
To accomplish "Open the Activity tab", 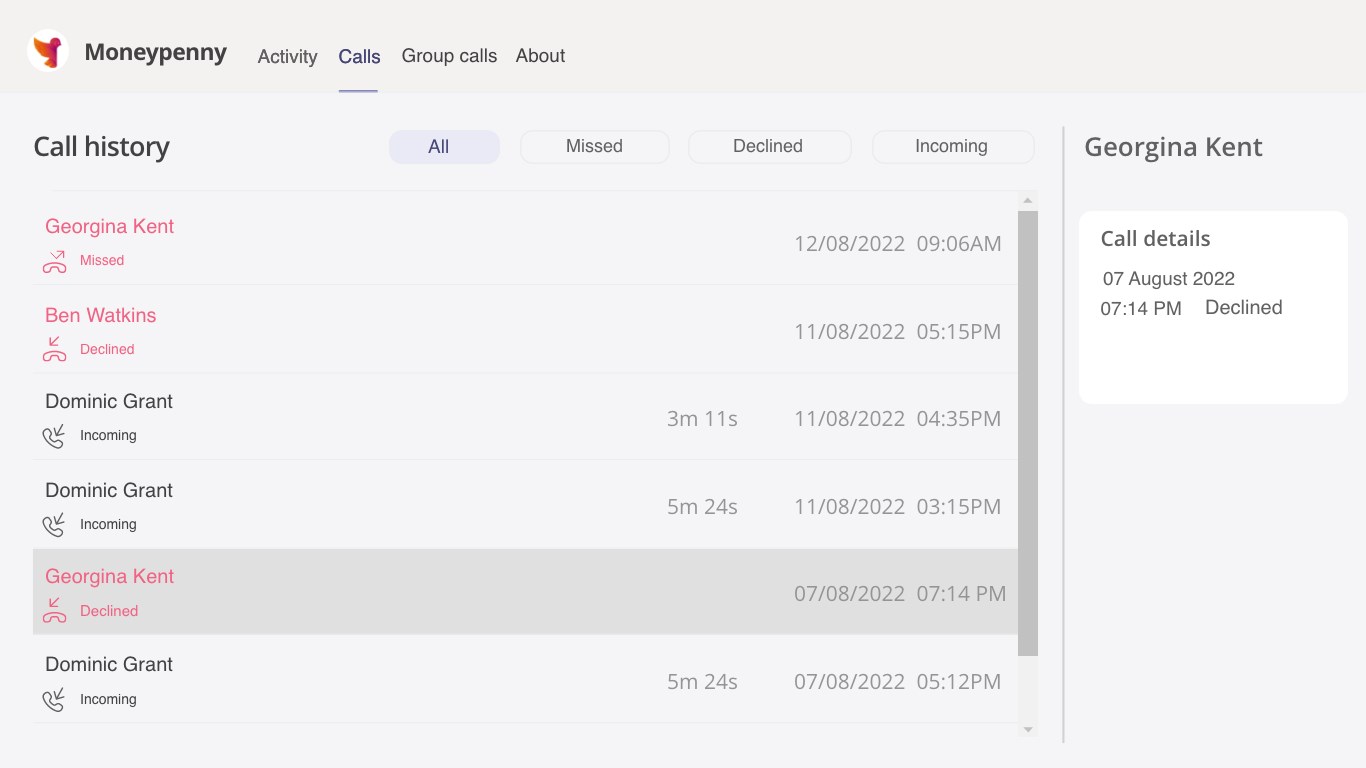I will tap(287, 57).
